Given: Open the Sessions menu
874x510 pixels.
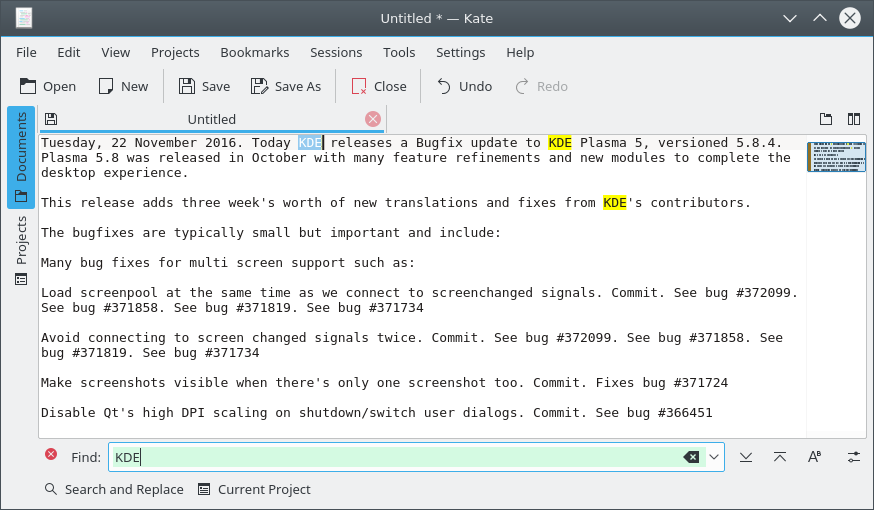Looking at the screenshot, I should tap(336, 52).
